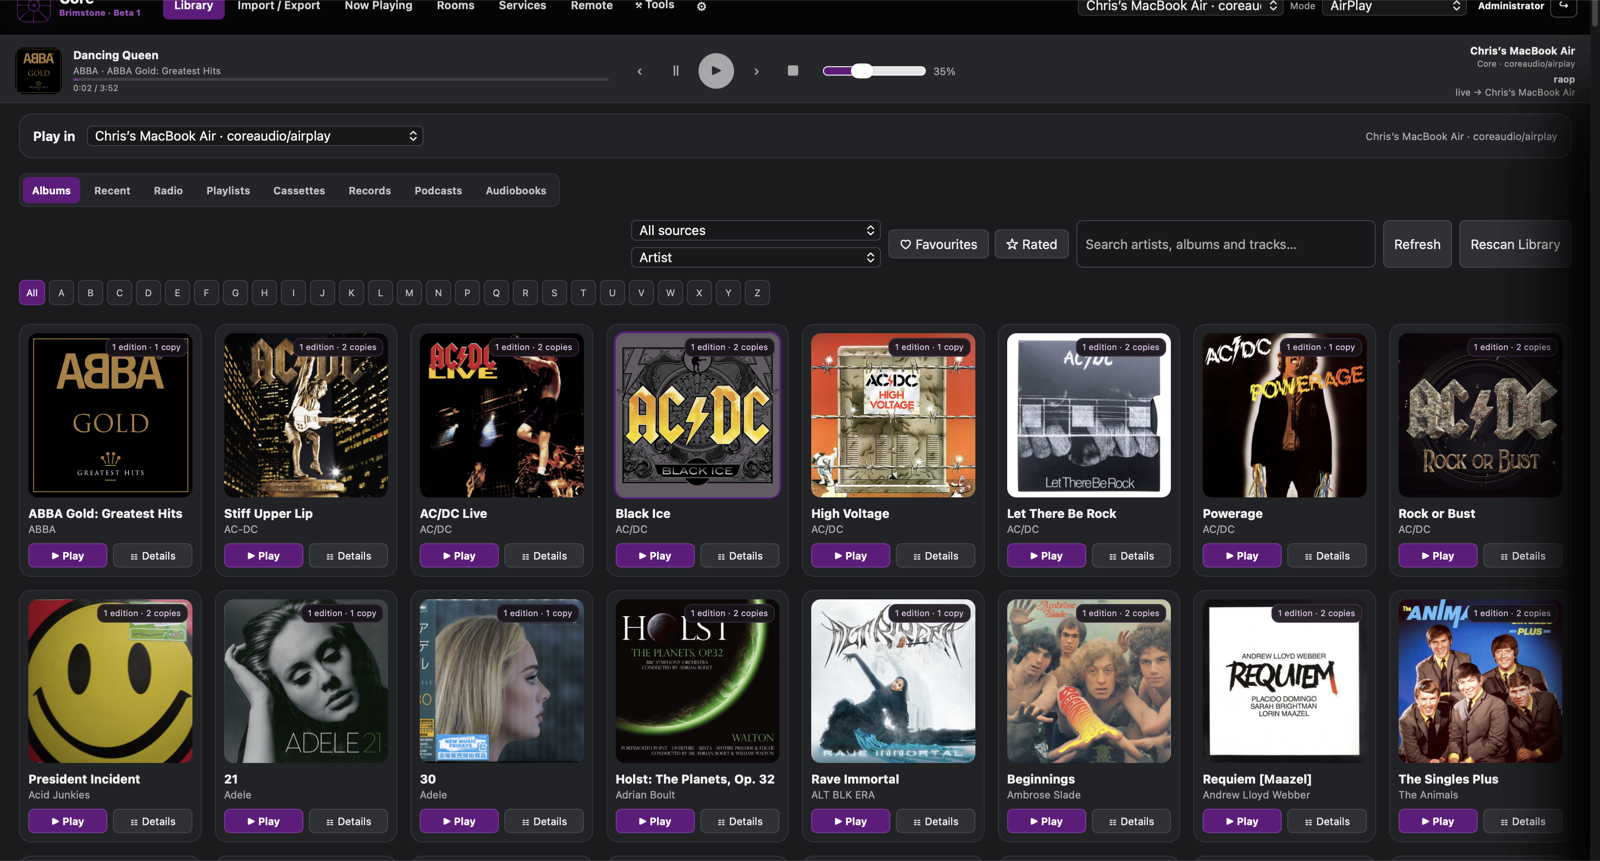The image size is (1600, 861).
Task: Switch to the Records tab
Action: (370, 190)
